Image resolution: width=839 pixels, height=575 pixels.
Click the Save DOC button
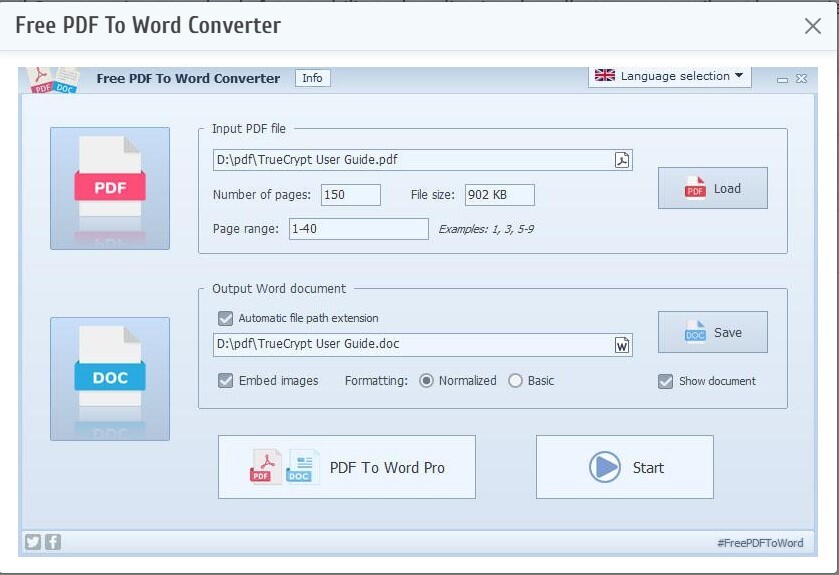point(712,332)
